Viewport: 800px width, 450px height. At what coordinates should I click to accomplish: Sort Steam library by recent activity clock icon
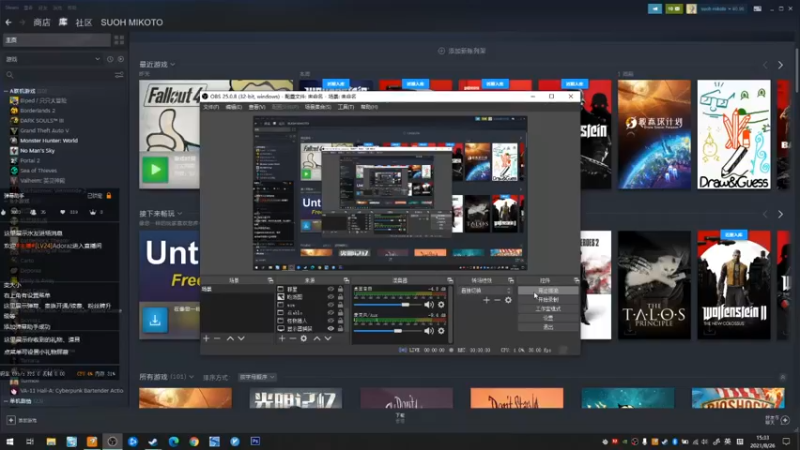click(x=110, y=59)
